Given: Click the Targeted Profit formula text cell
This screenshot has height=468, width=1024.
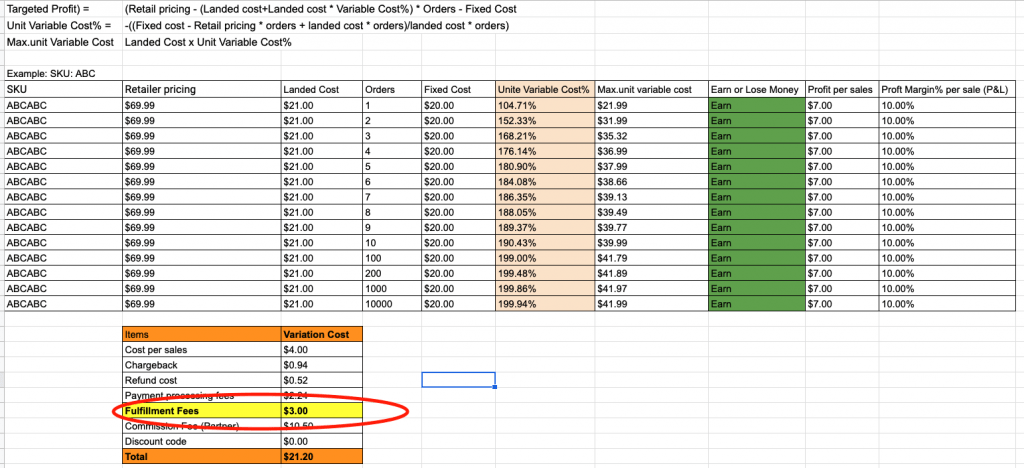Looking at the screenshot, I should (x=320, y=10).
